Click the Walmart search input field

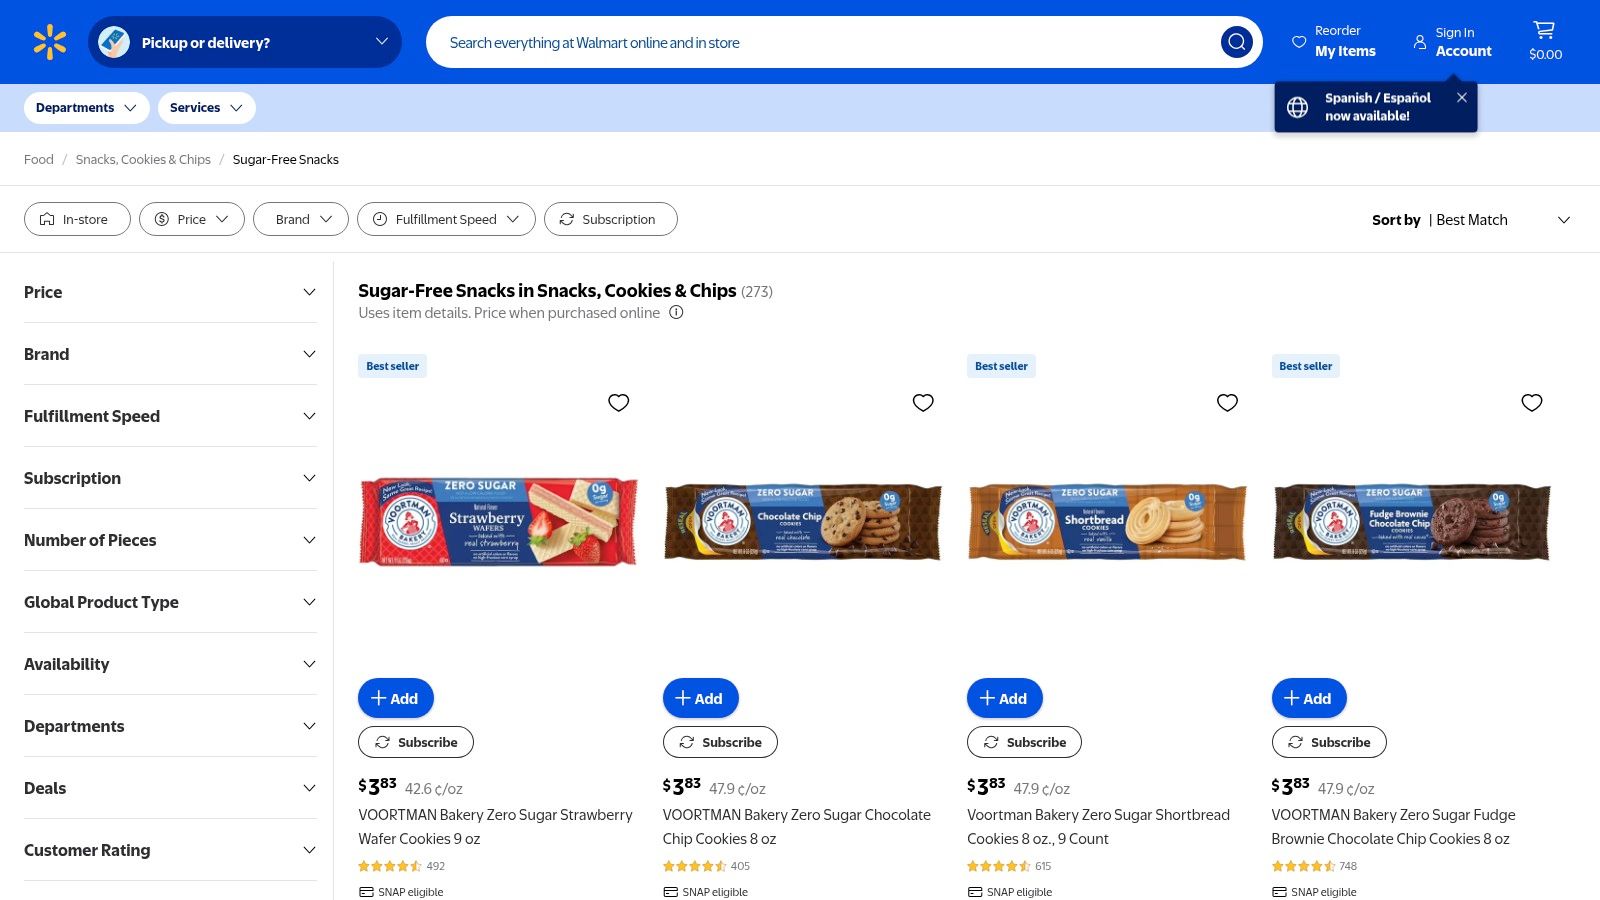tap(820, 42)
